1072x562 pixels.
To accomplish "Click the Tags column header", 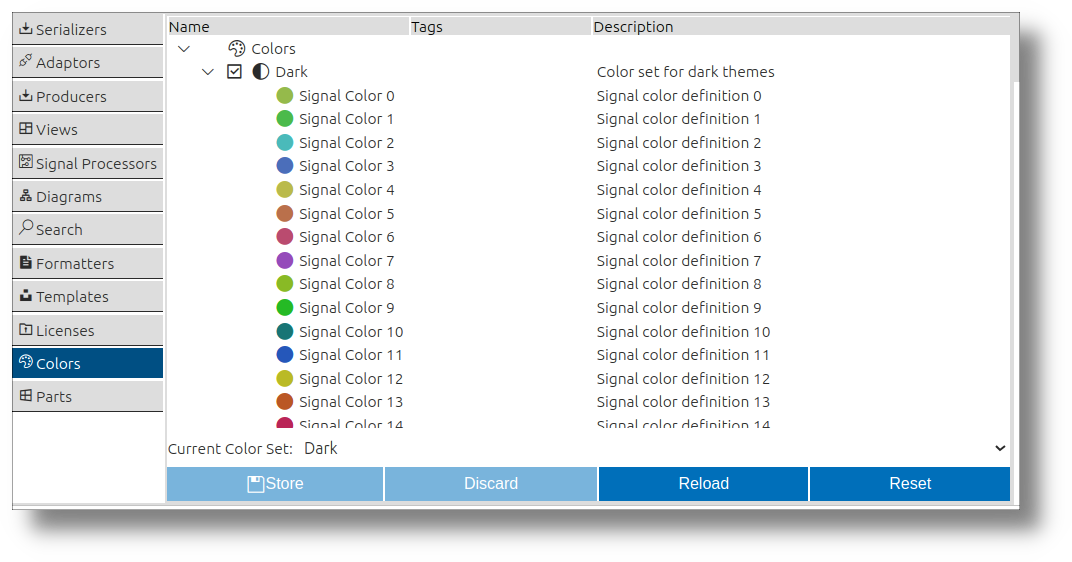I will pyautogui.click(x=500, y=27).
